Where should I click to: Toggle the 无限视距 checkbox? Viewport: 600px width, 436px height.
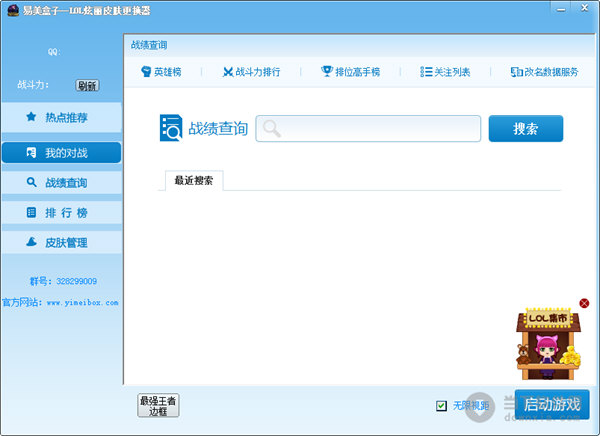coord(441,405)
